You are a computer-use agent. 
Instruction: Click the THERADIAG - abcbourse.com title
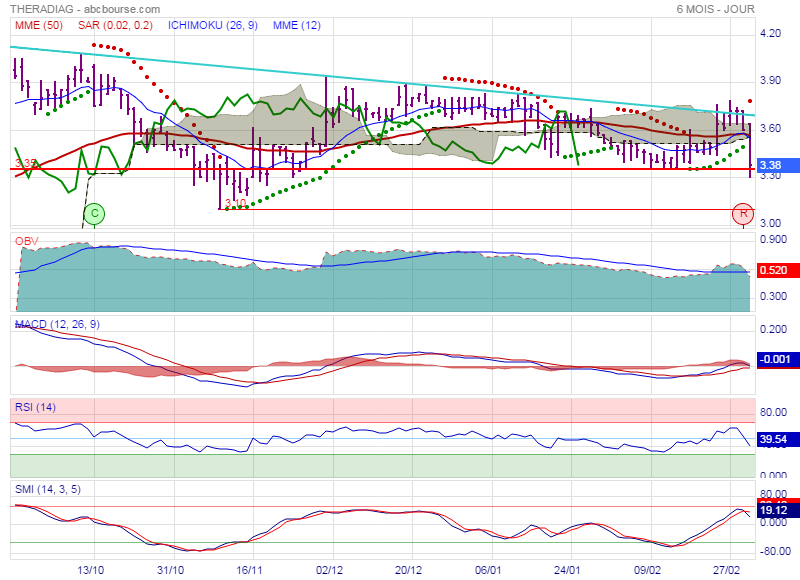[76, 8]
